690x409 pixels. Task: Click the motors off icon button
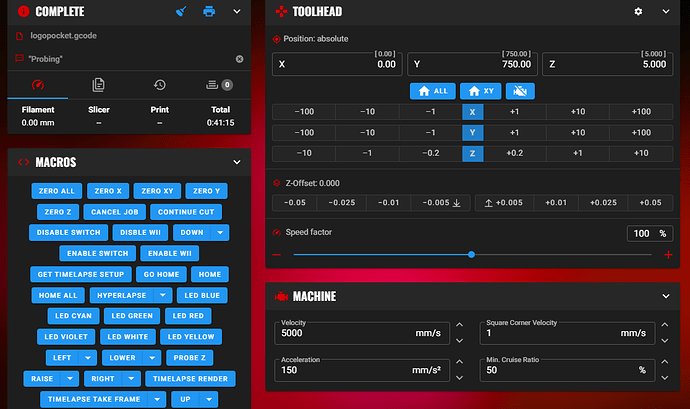[x=519, y=90]
